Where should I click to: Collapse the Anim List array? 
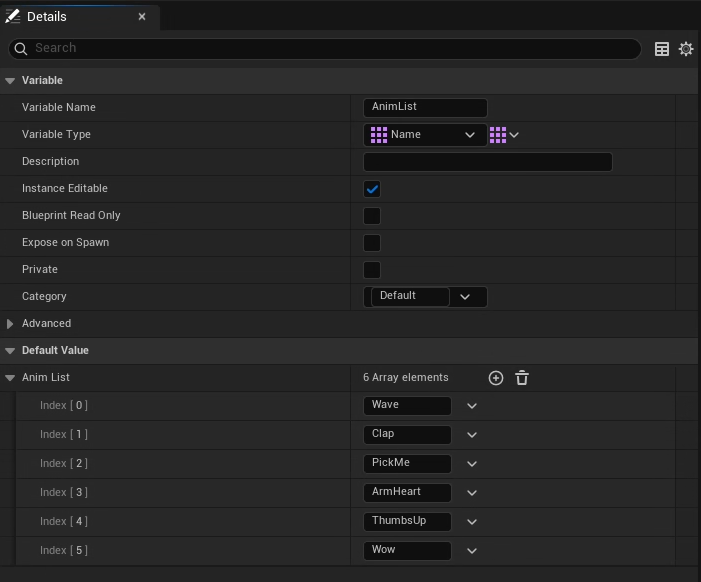point(11,378)
